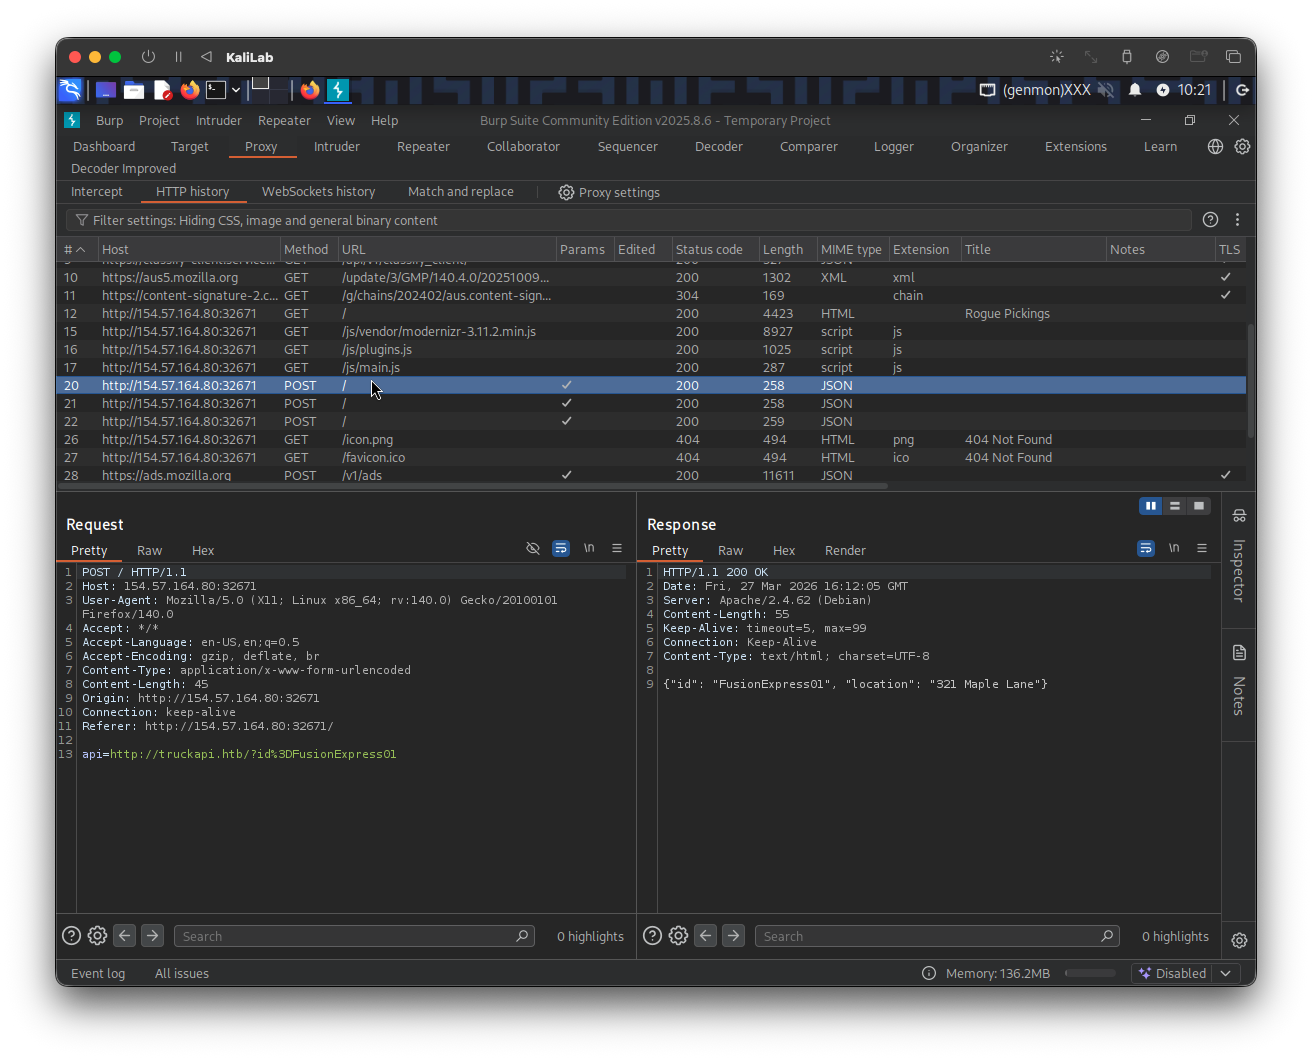Switch to the Repeater tab
The image size is (1312, 1060).
pos(423,146)
